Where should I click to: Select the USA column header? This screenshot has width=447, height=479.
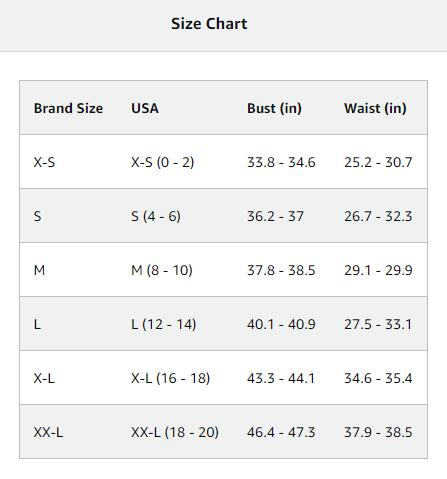click(145, 108)
